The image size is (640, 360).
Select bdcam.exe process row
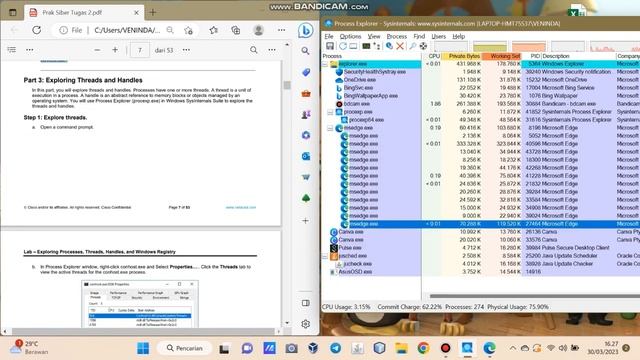(480, 104)
